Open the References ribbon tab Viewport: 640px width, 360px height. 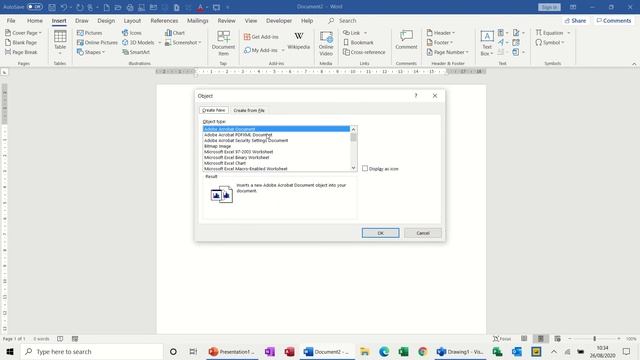[x=164, y=20]
